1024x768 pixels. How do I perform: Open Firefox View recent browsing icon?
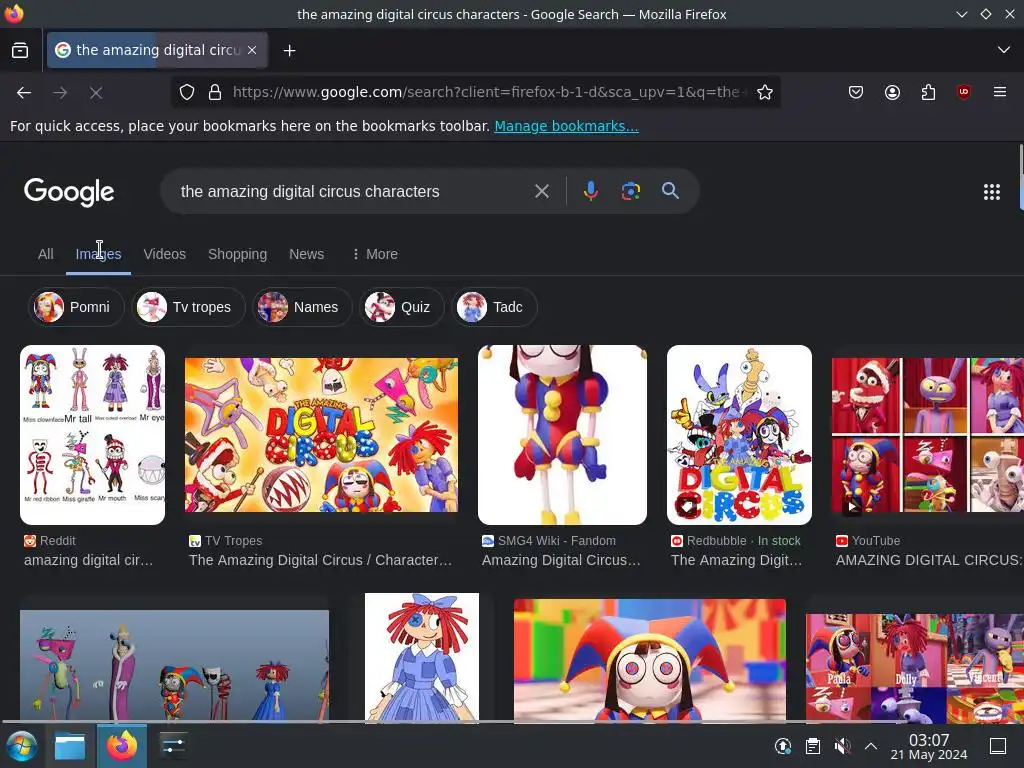(x=20, y=50)
